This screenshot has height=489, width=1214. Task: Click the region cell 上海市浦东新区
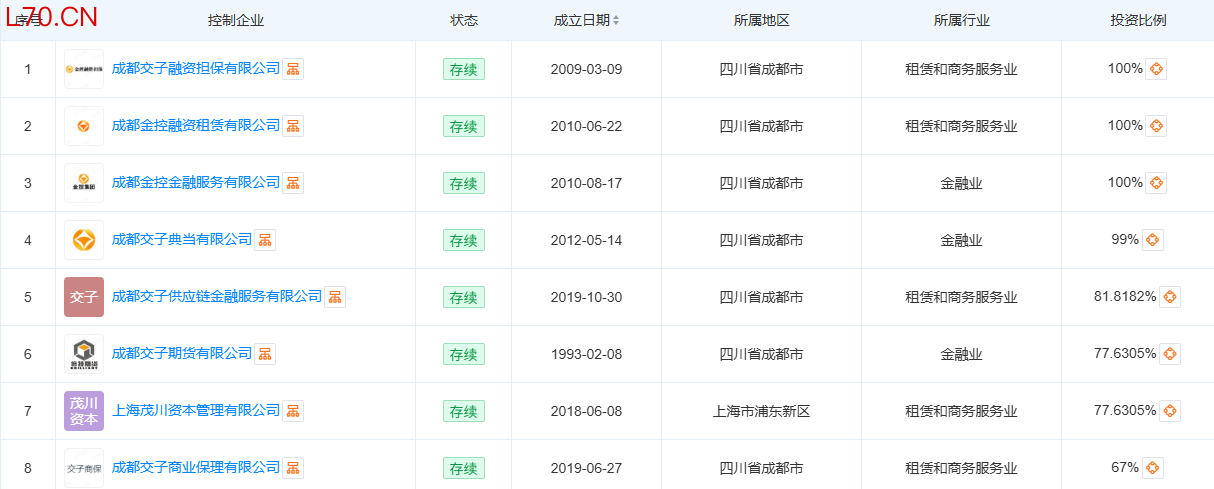pos(761,411)
